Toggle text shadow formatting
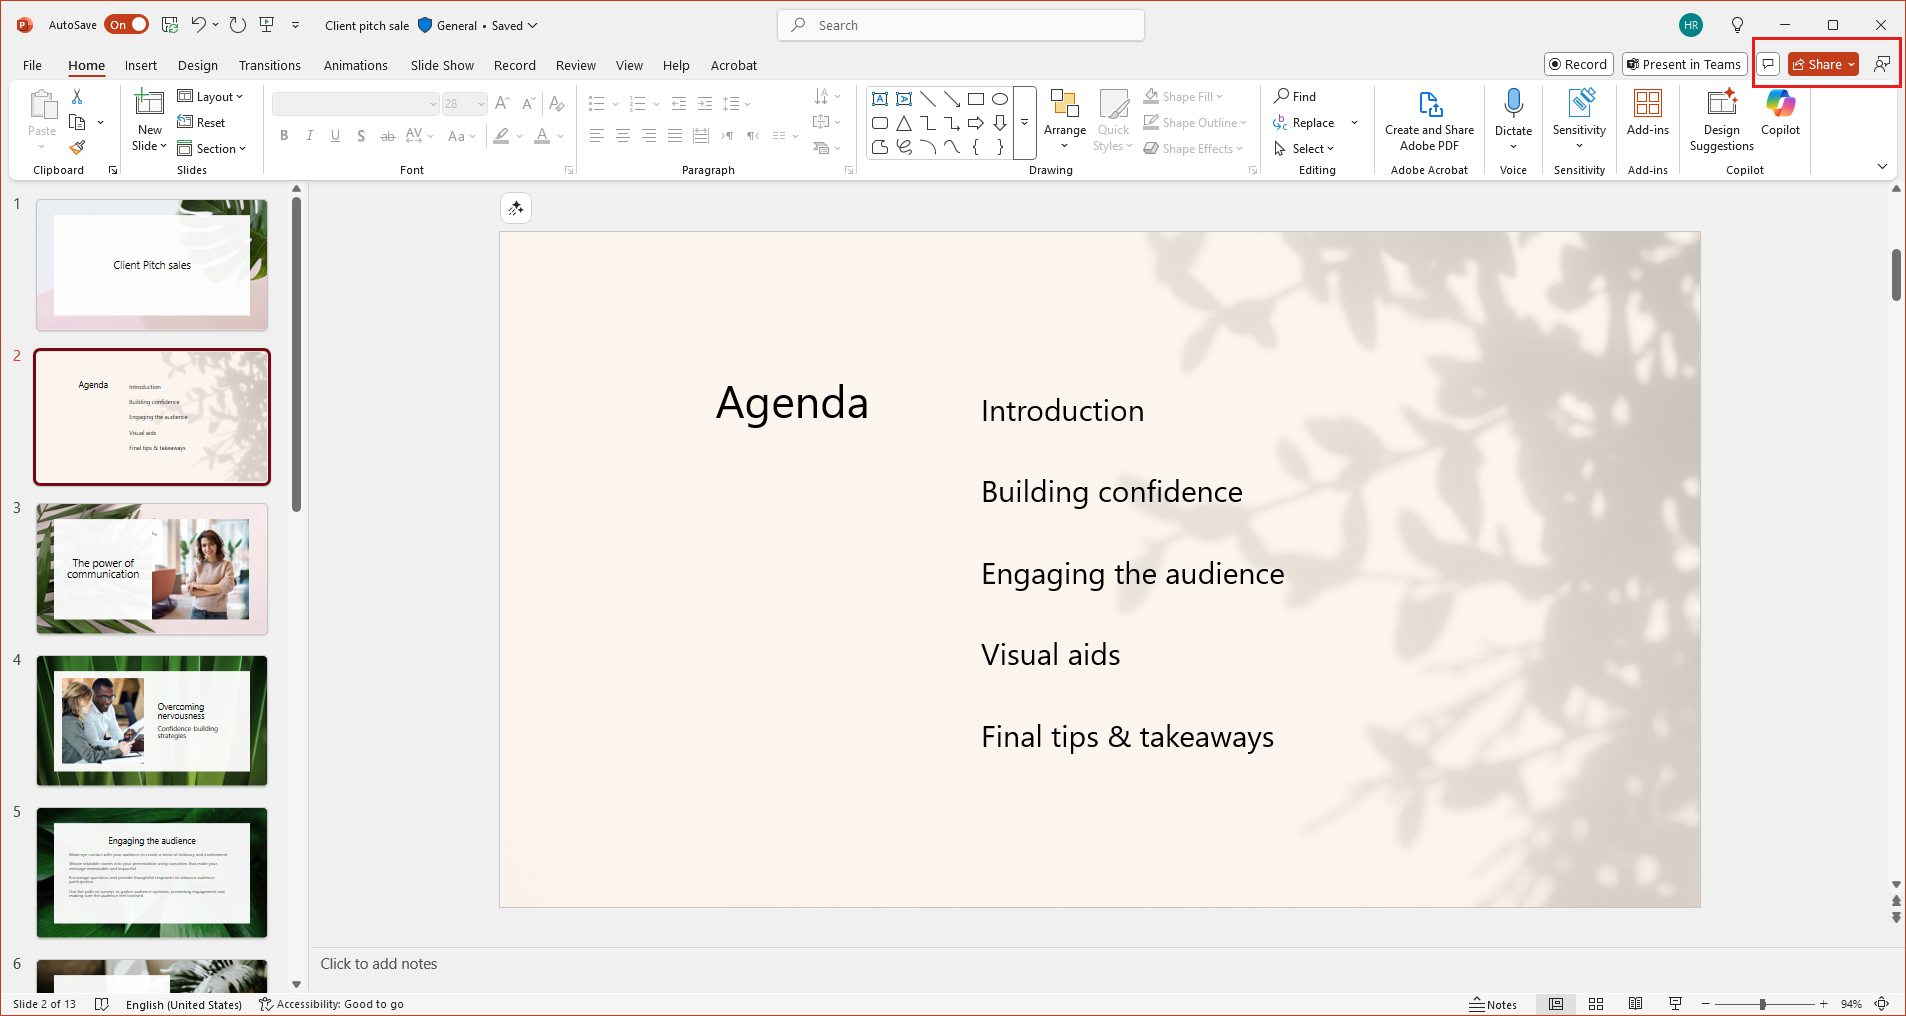The width and height of the screenshot is (1906, 1016). click(361, 136)
